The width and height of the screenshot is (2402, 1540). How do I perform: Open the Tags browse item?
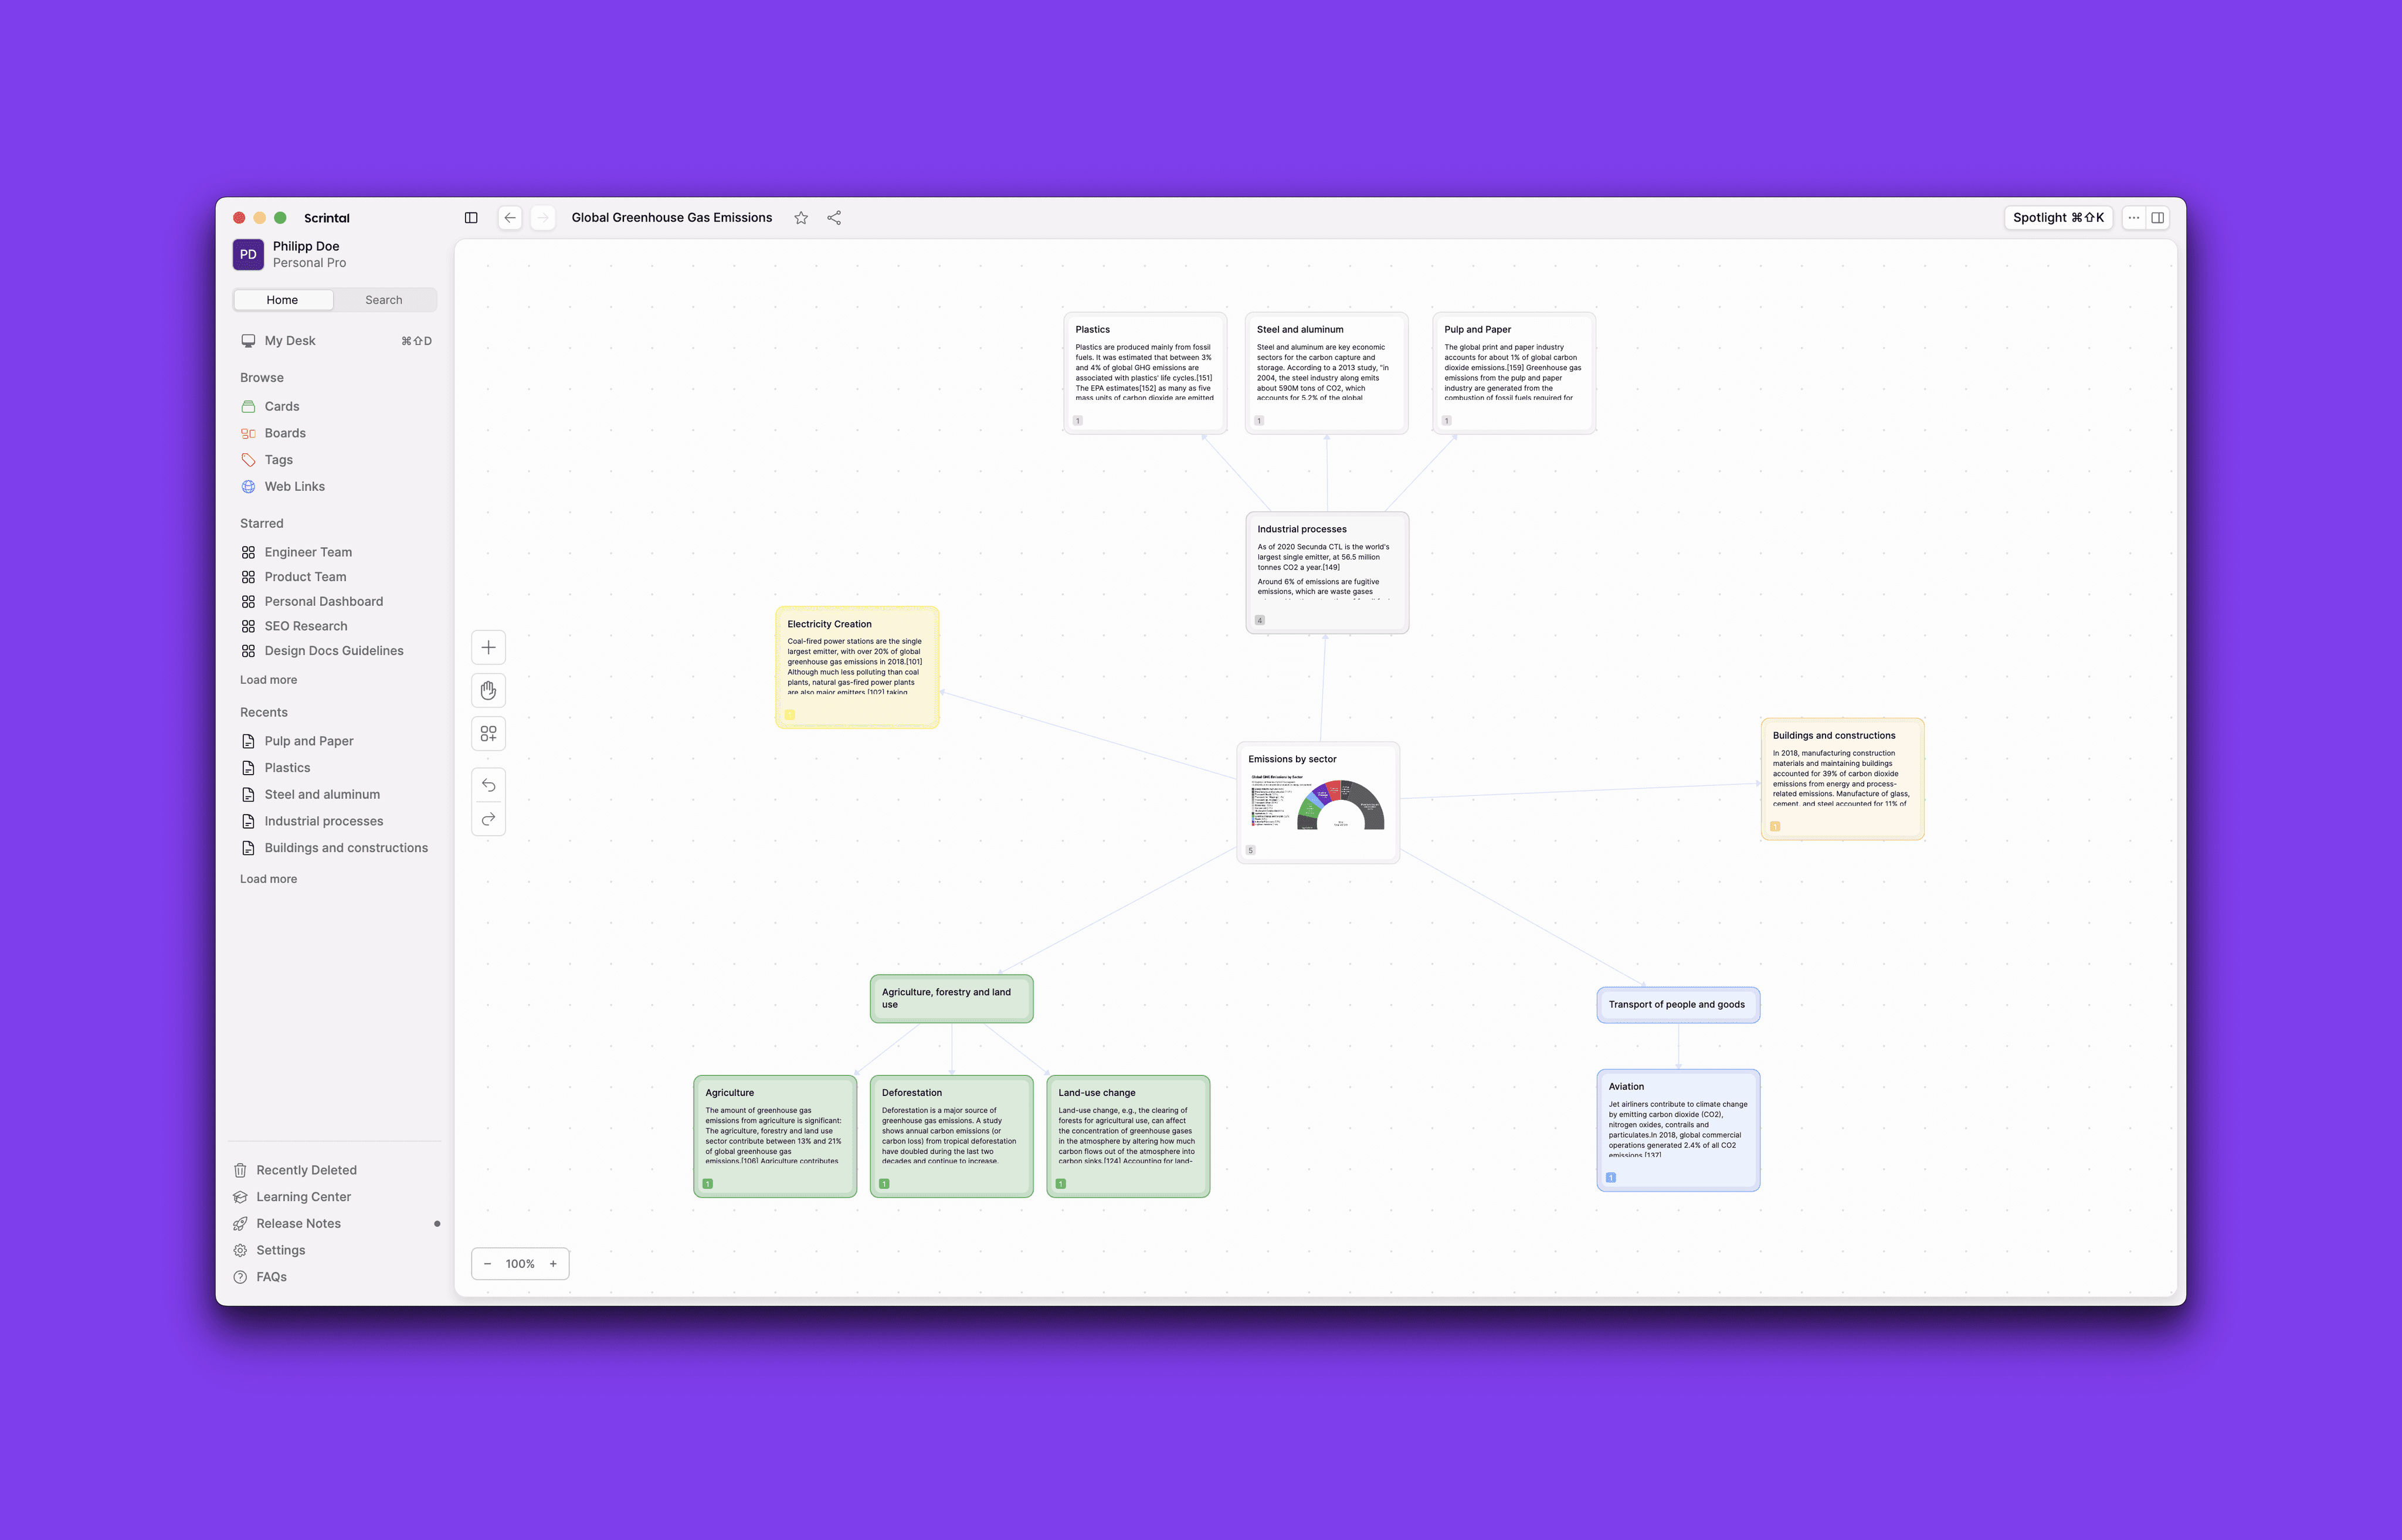[x=278, y=460]
